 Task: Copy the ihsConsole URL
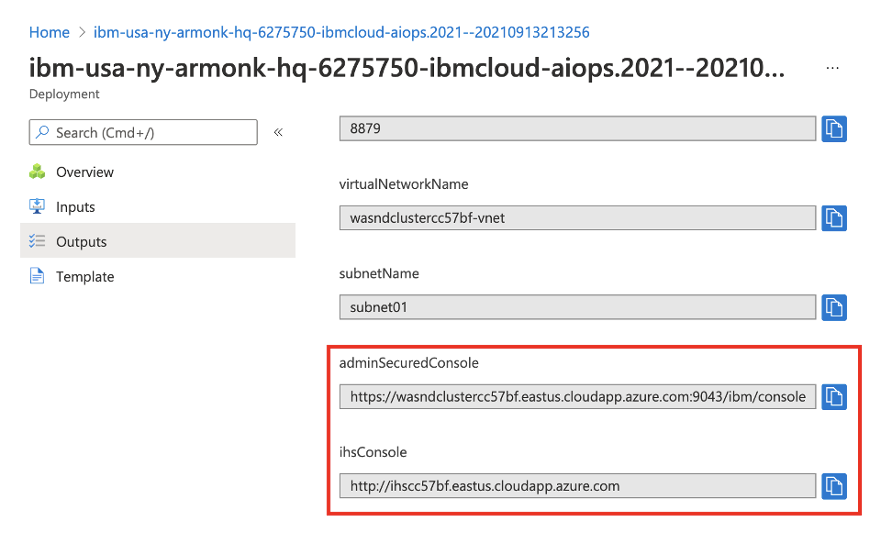click(x=834, y=485)
